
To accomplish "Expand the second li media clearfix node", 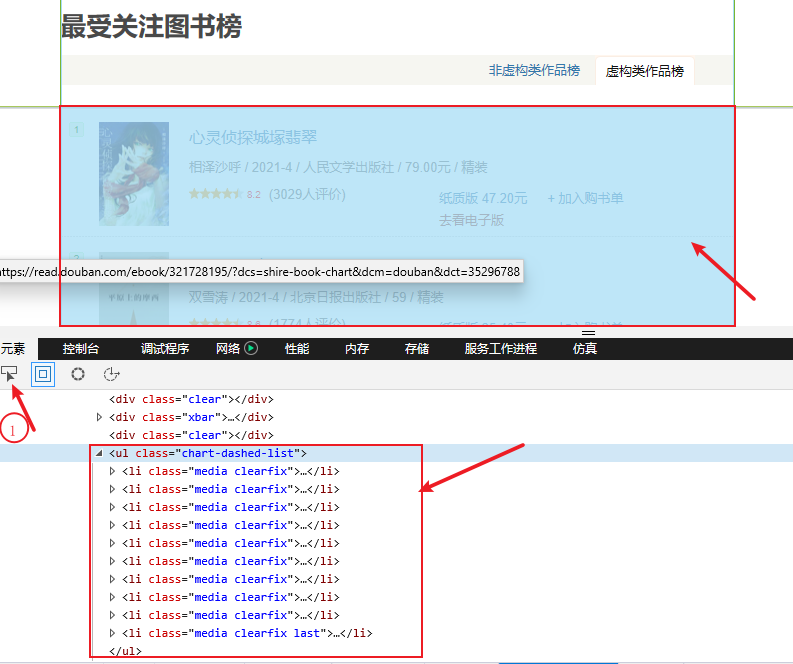I will (112, 489).
